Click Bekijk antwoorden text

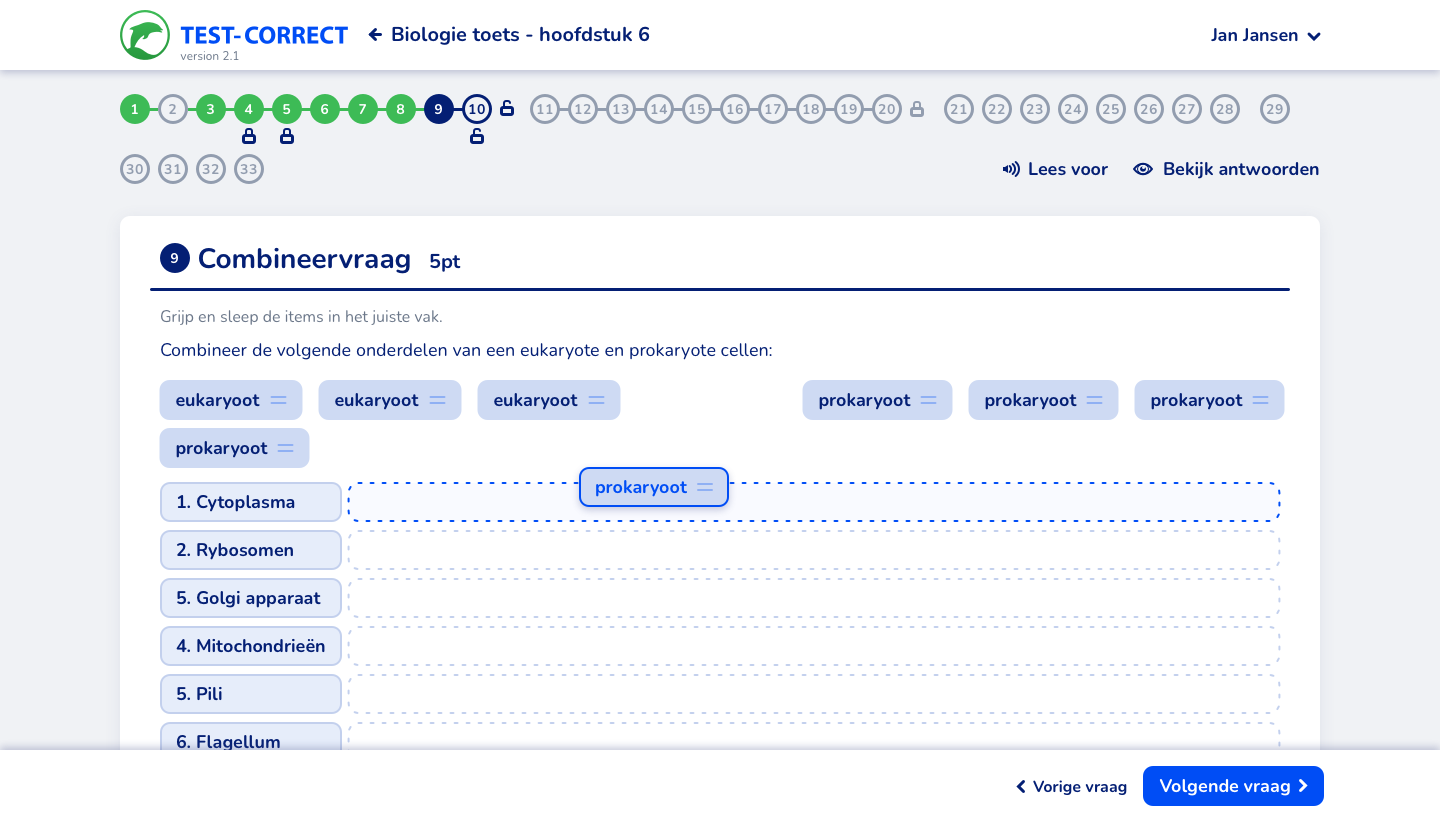[1240, 169]
